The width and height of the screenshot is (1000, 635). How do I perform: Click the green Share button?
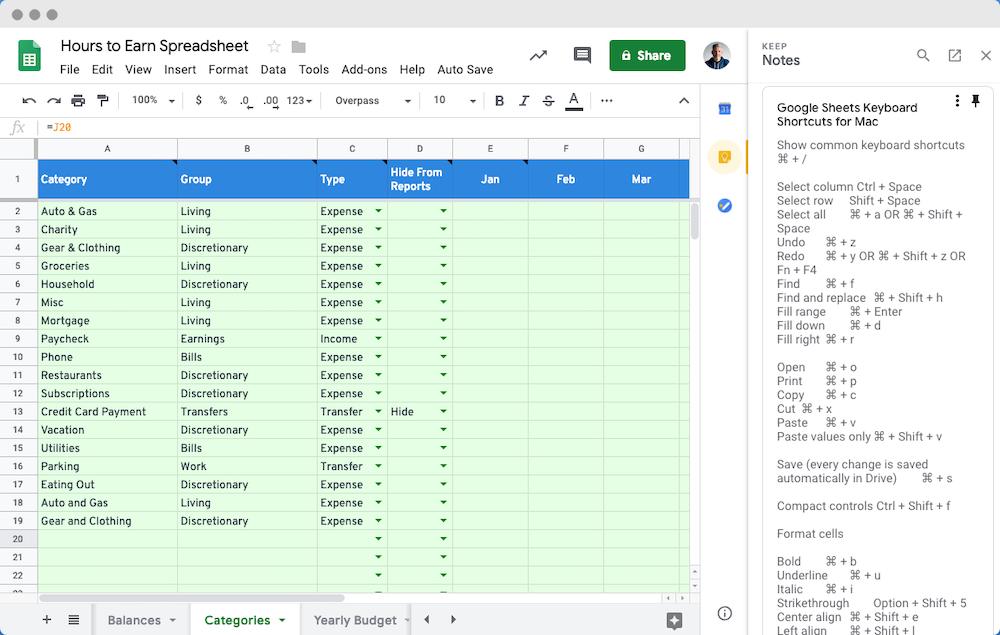click(647, 55)
